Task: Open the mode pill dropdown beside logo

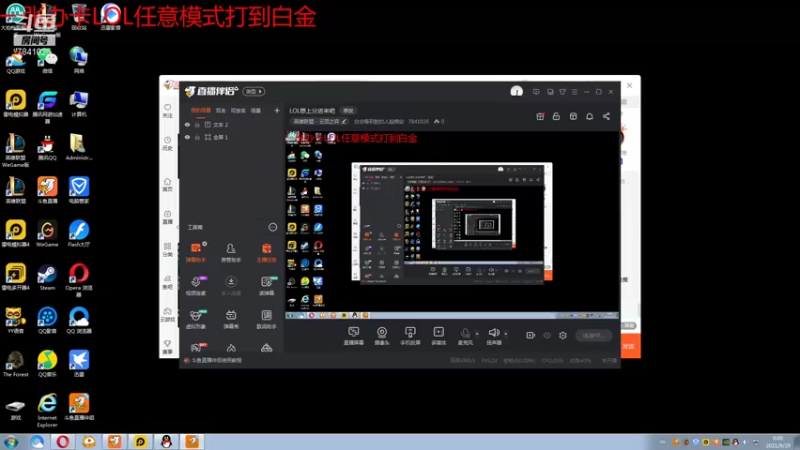Action: (254, 91)
